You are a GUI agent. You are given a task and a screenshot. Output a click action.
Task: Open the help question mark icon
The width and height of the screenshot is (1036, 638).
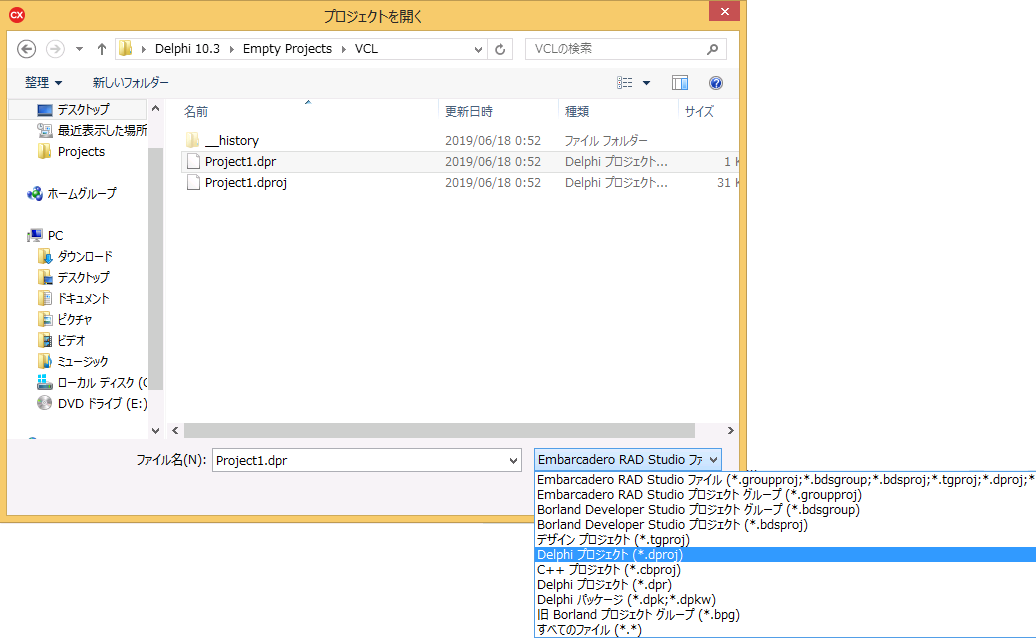(715, 82)
